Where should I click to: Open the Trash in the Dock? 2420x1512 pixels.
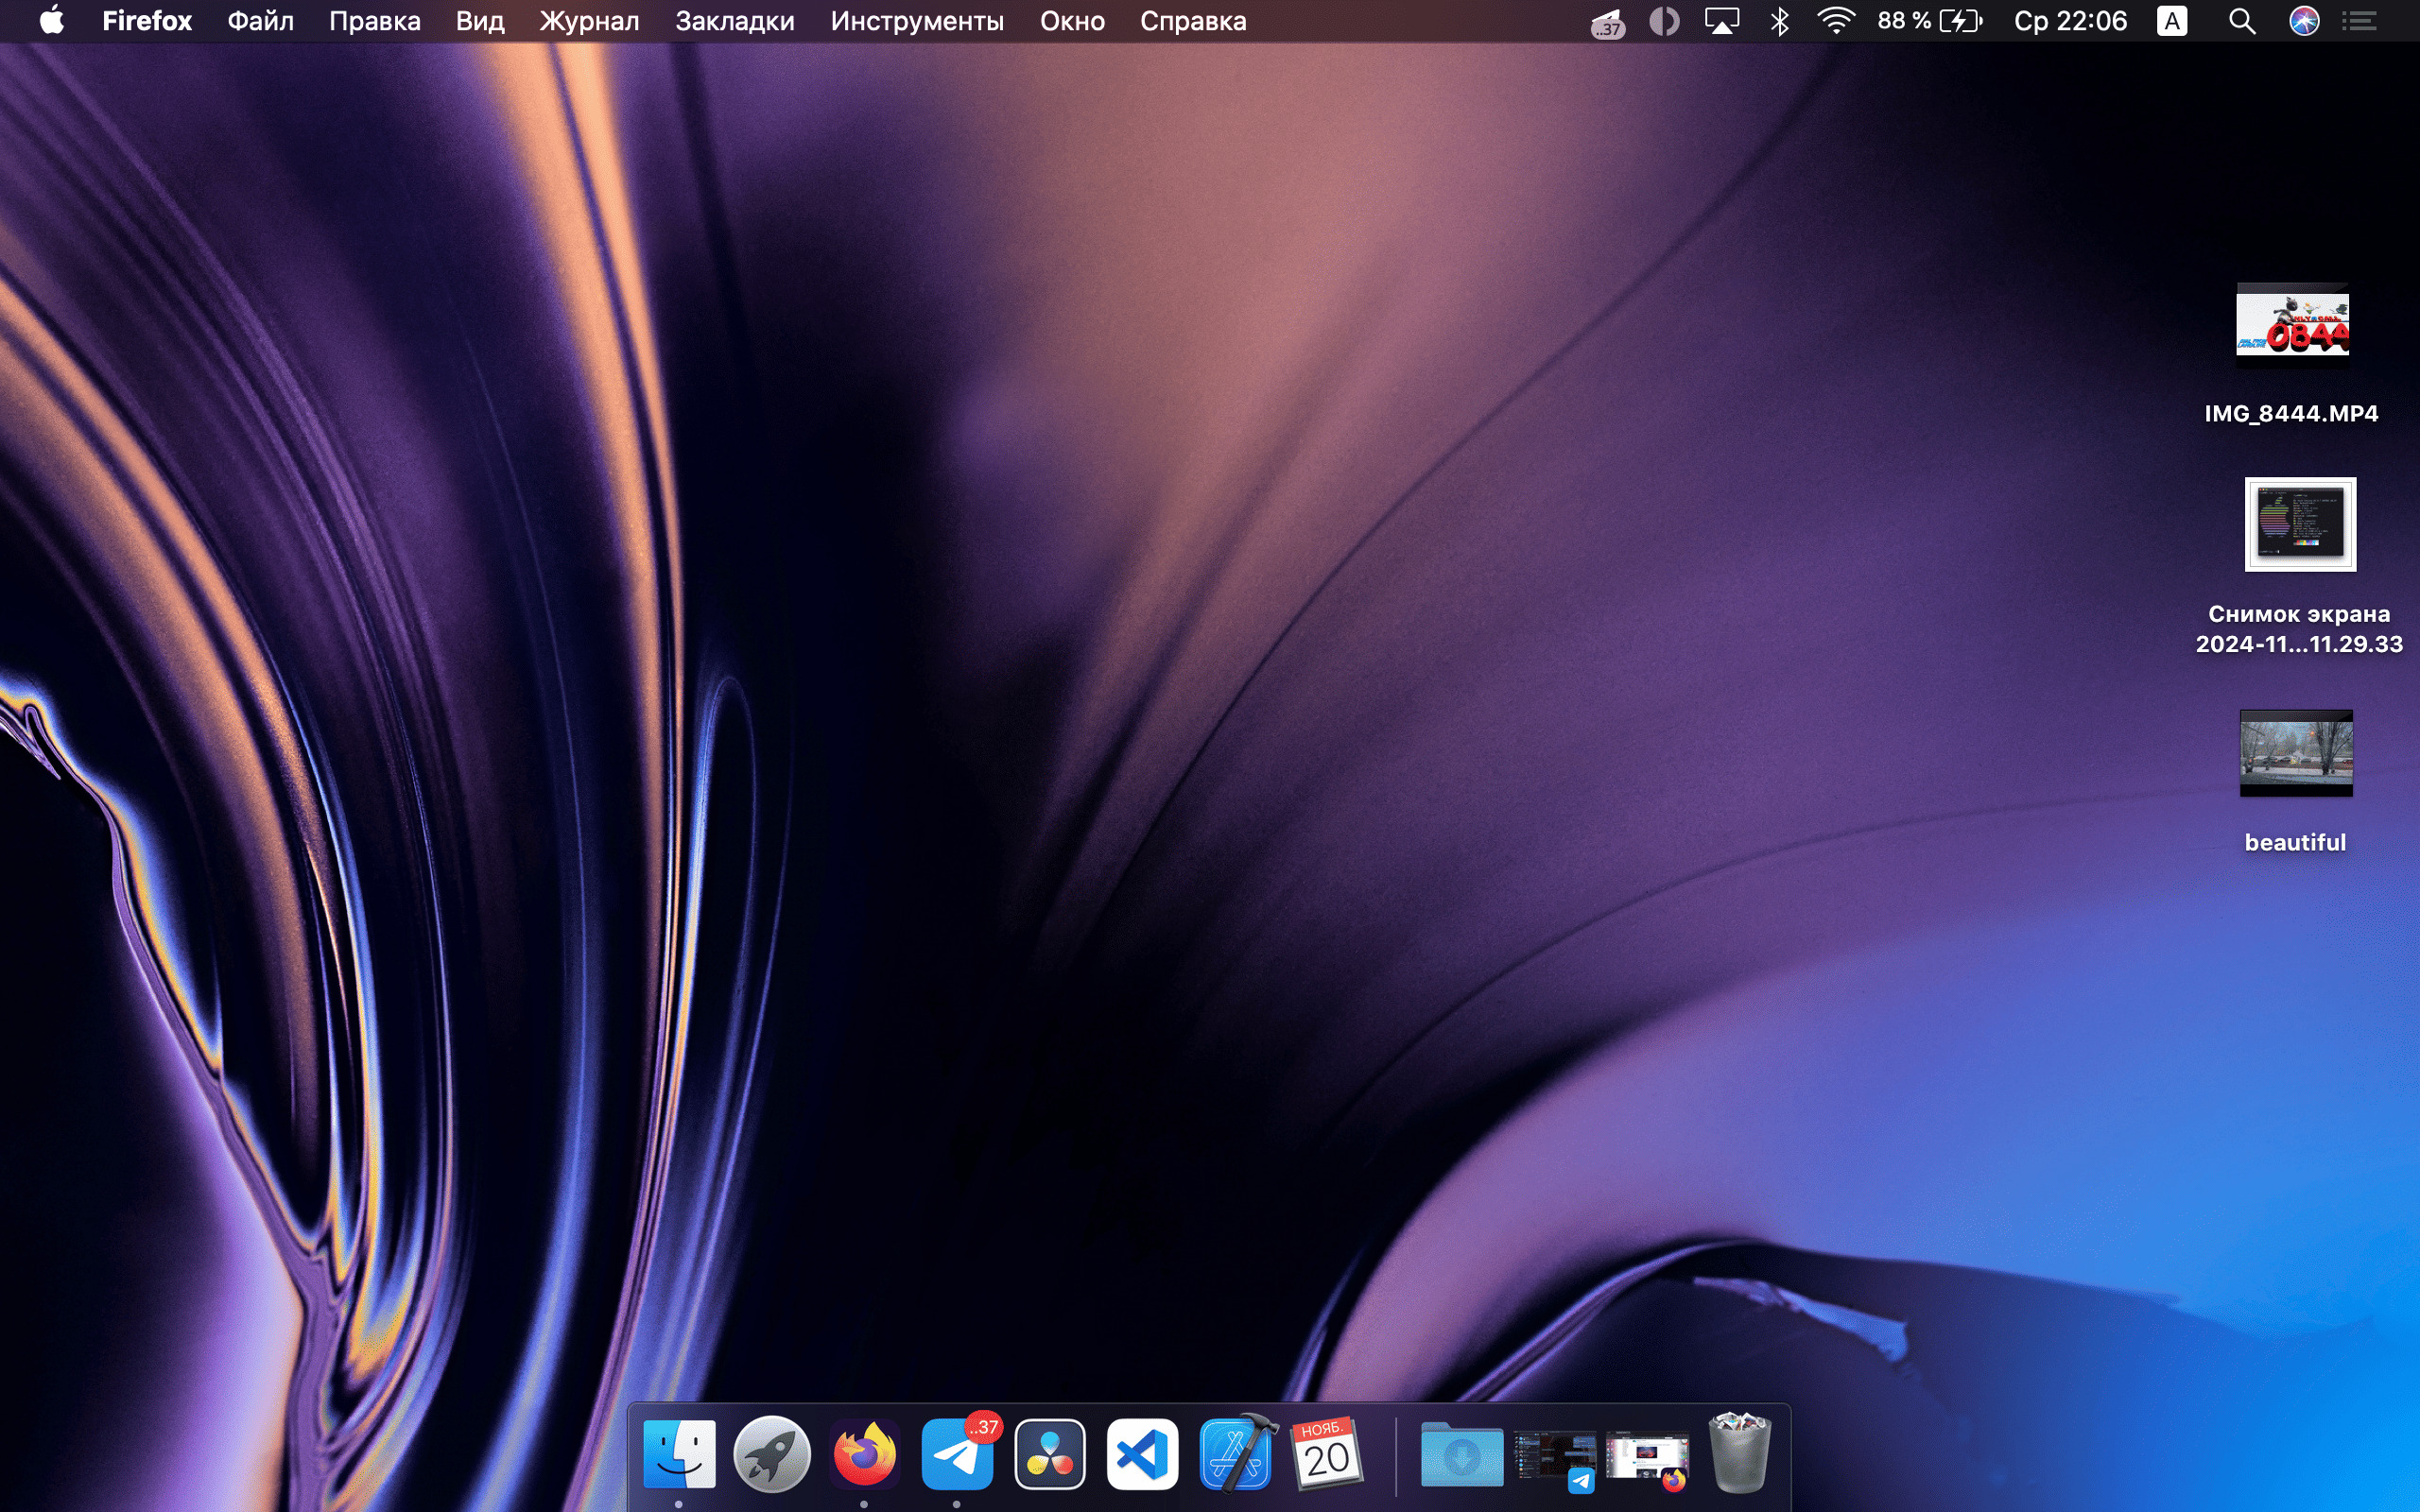click(x=1739, y=1454)
